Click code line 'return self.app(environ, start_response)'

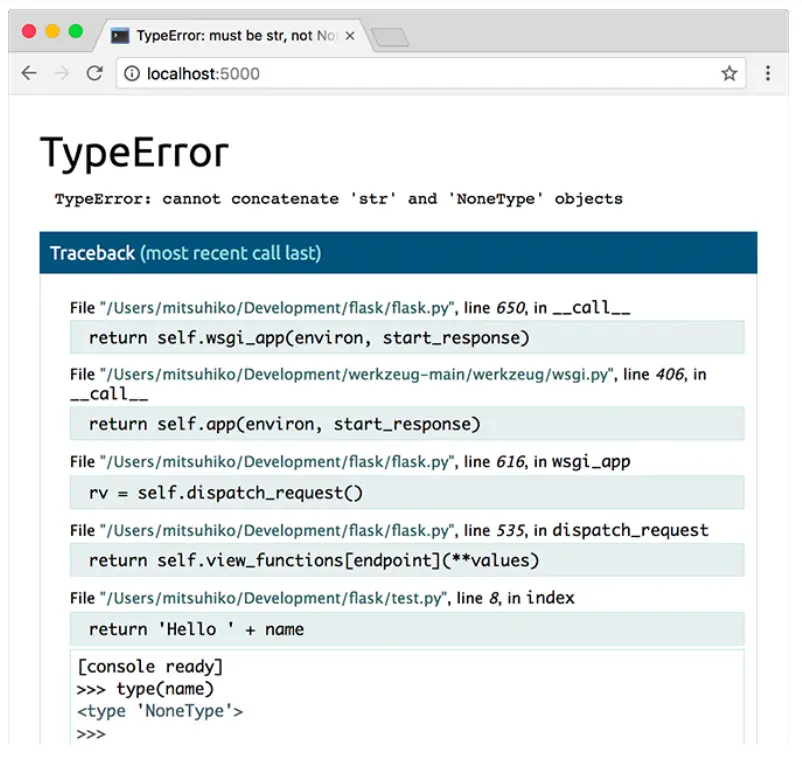(407, 423)
